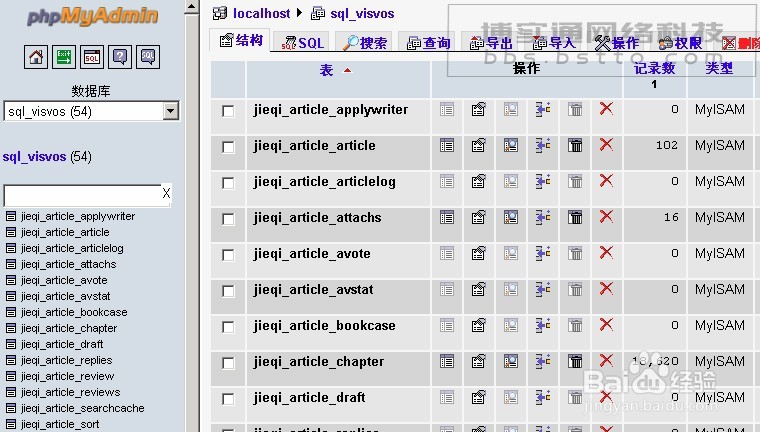Open phpMyAdmin documentation help icon
Screen dimensions: 760x432
tap(120, 57)
